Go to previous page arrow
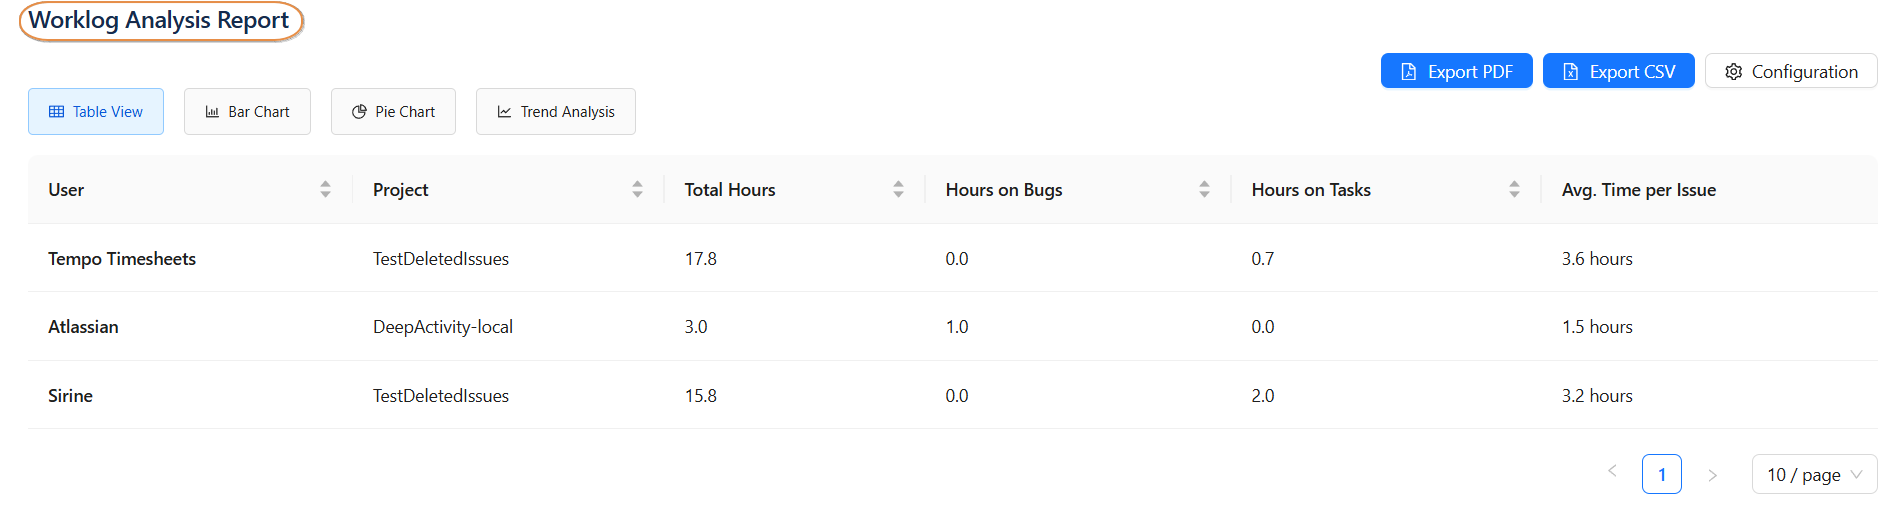The image size is (1902, 506). (x=1612, y=474)
